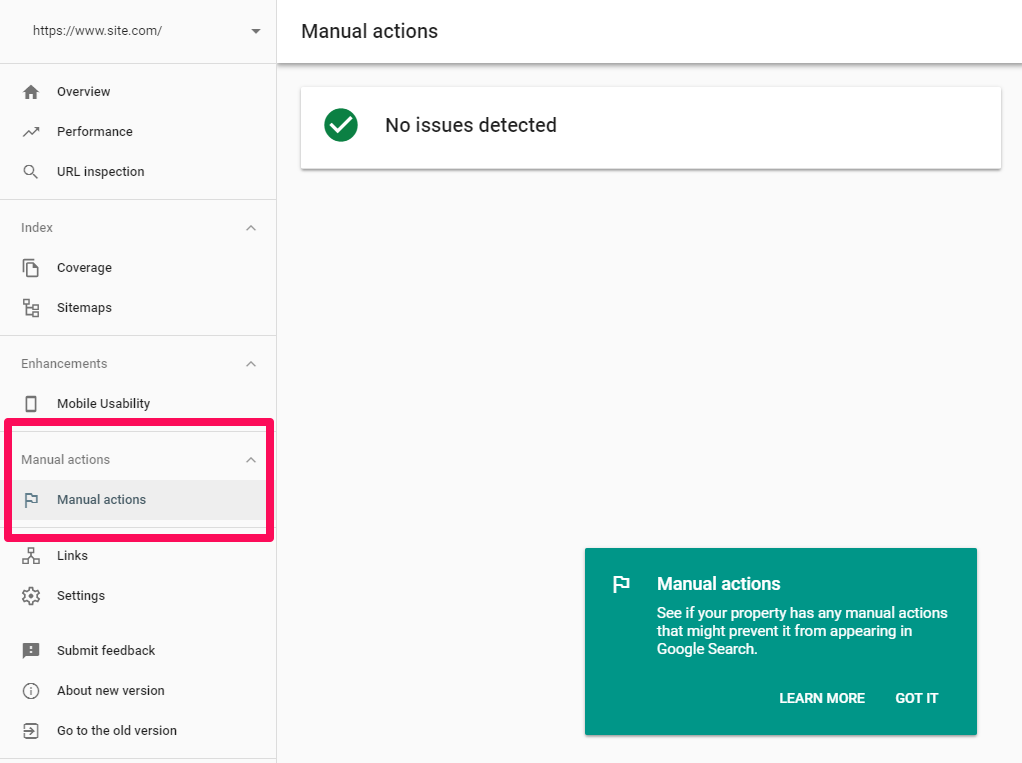This screenshot has height=763, width=1022.
Task: Click the About new version info icon
Action: coord(31,691)
